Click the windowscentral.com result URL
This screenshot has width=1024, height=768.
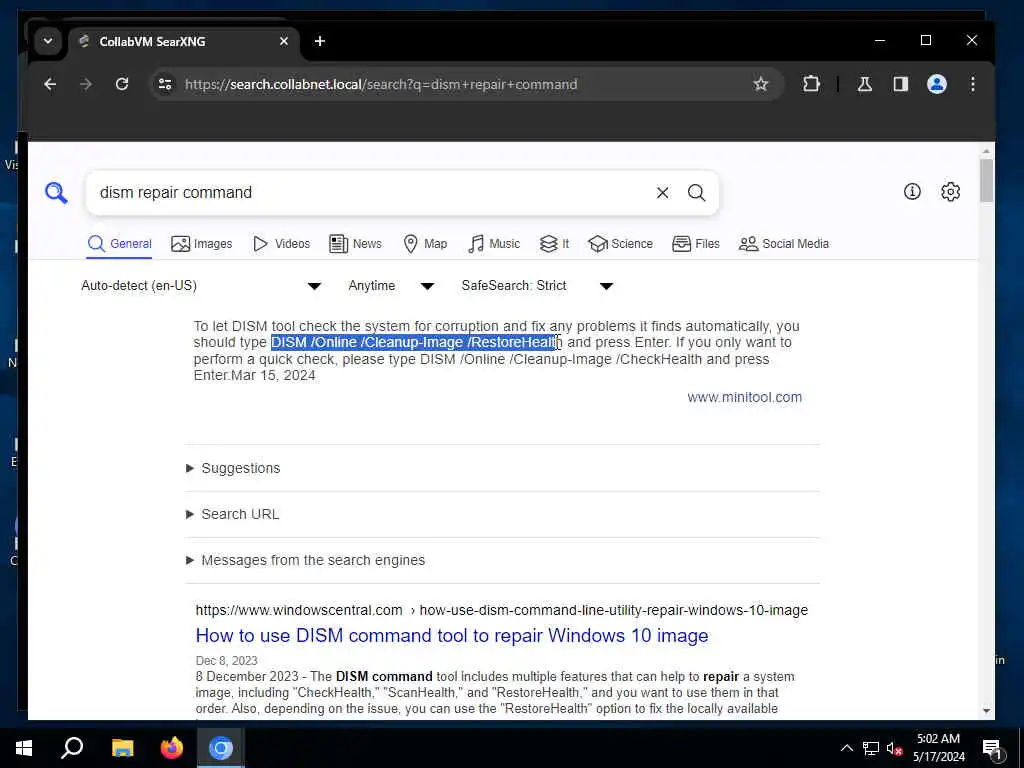point(502,610)
